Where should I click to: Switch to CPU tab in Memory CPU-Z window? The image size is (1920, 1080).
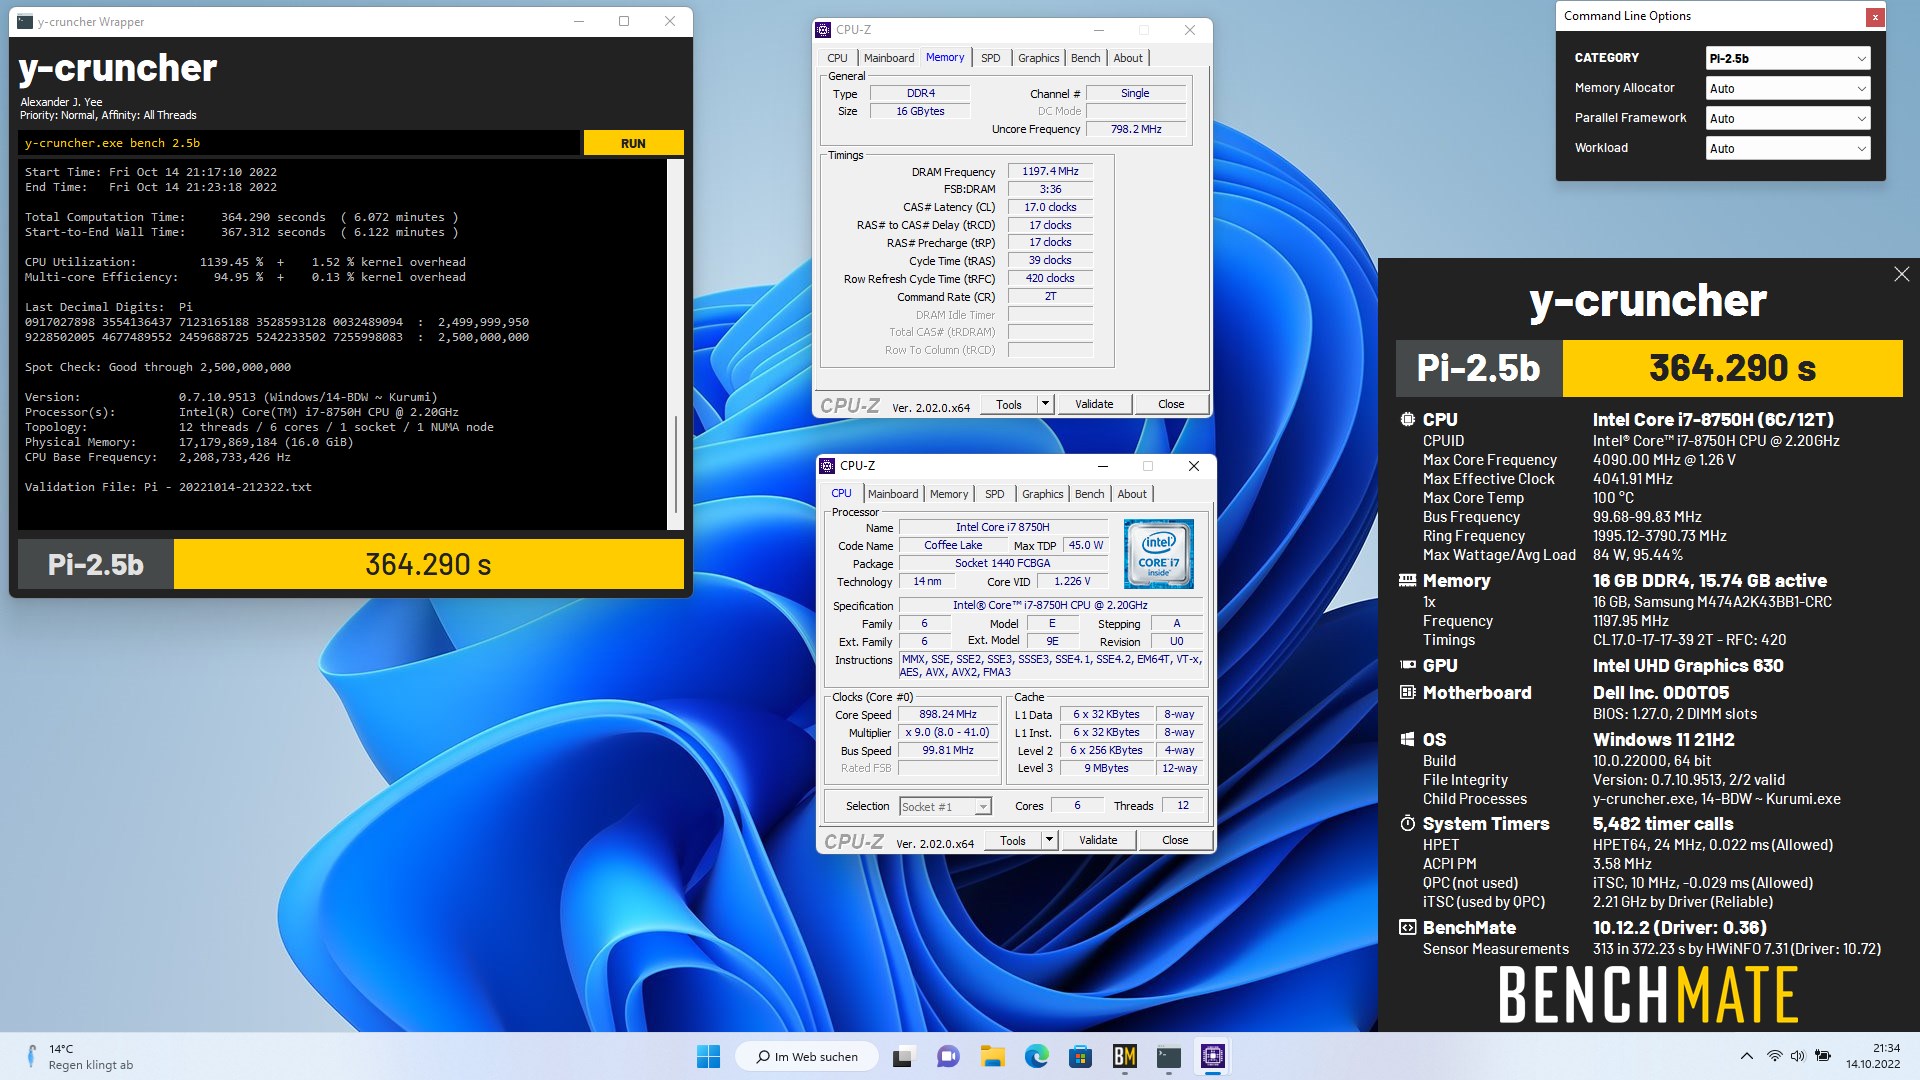(837, 58)
